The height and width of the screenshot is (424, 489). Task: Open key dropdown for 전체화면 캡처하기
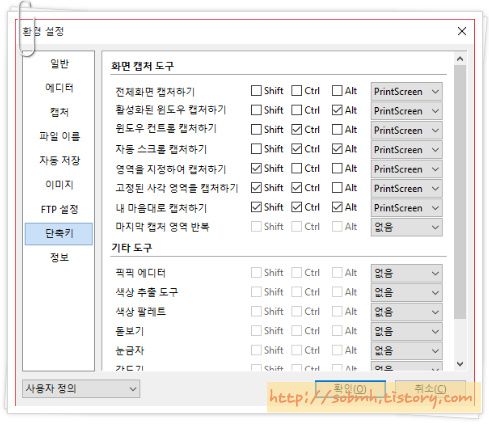click(x=407, y=91)
